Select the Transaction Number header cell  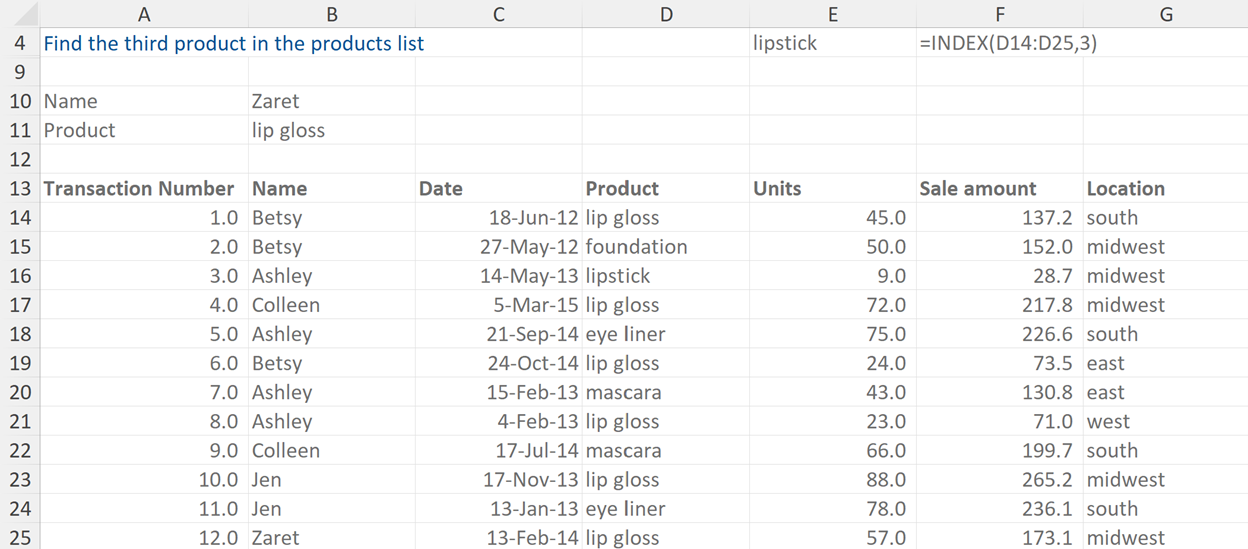coord(140,189)
